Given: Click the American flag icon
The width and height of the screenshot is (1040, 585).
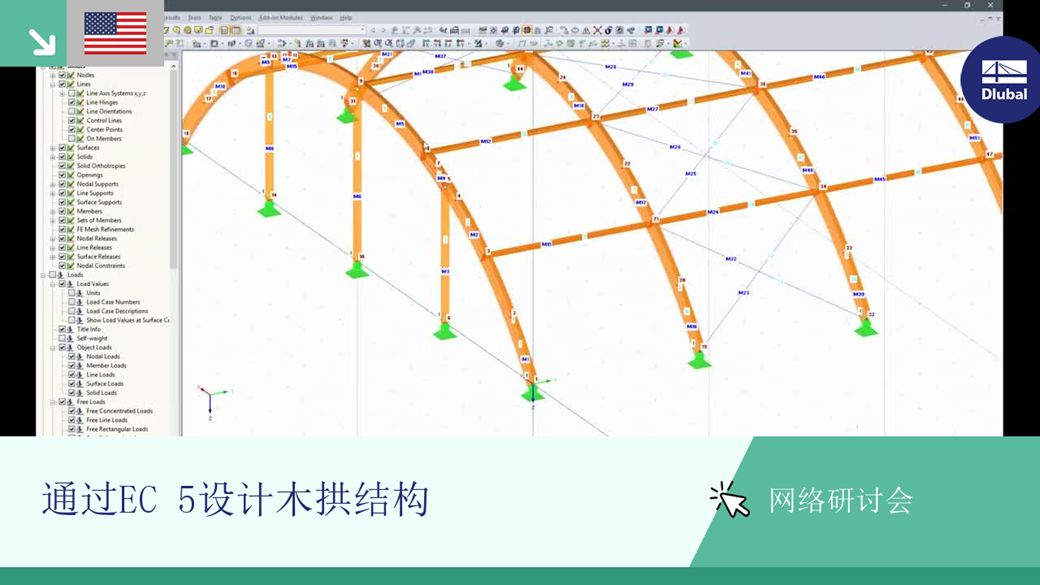Looking at the screenshot, I should click(x=115, y=33).
